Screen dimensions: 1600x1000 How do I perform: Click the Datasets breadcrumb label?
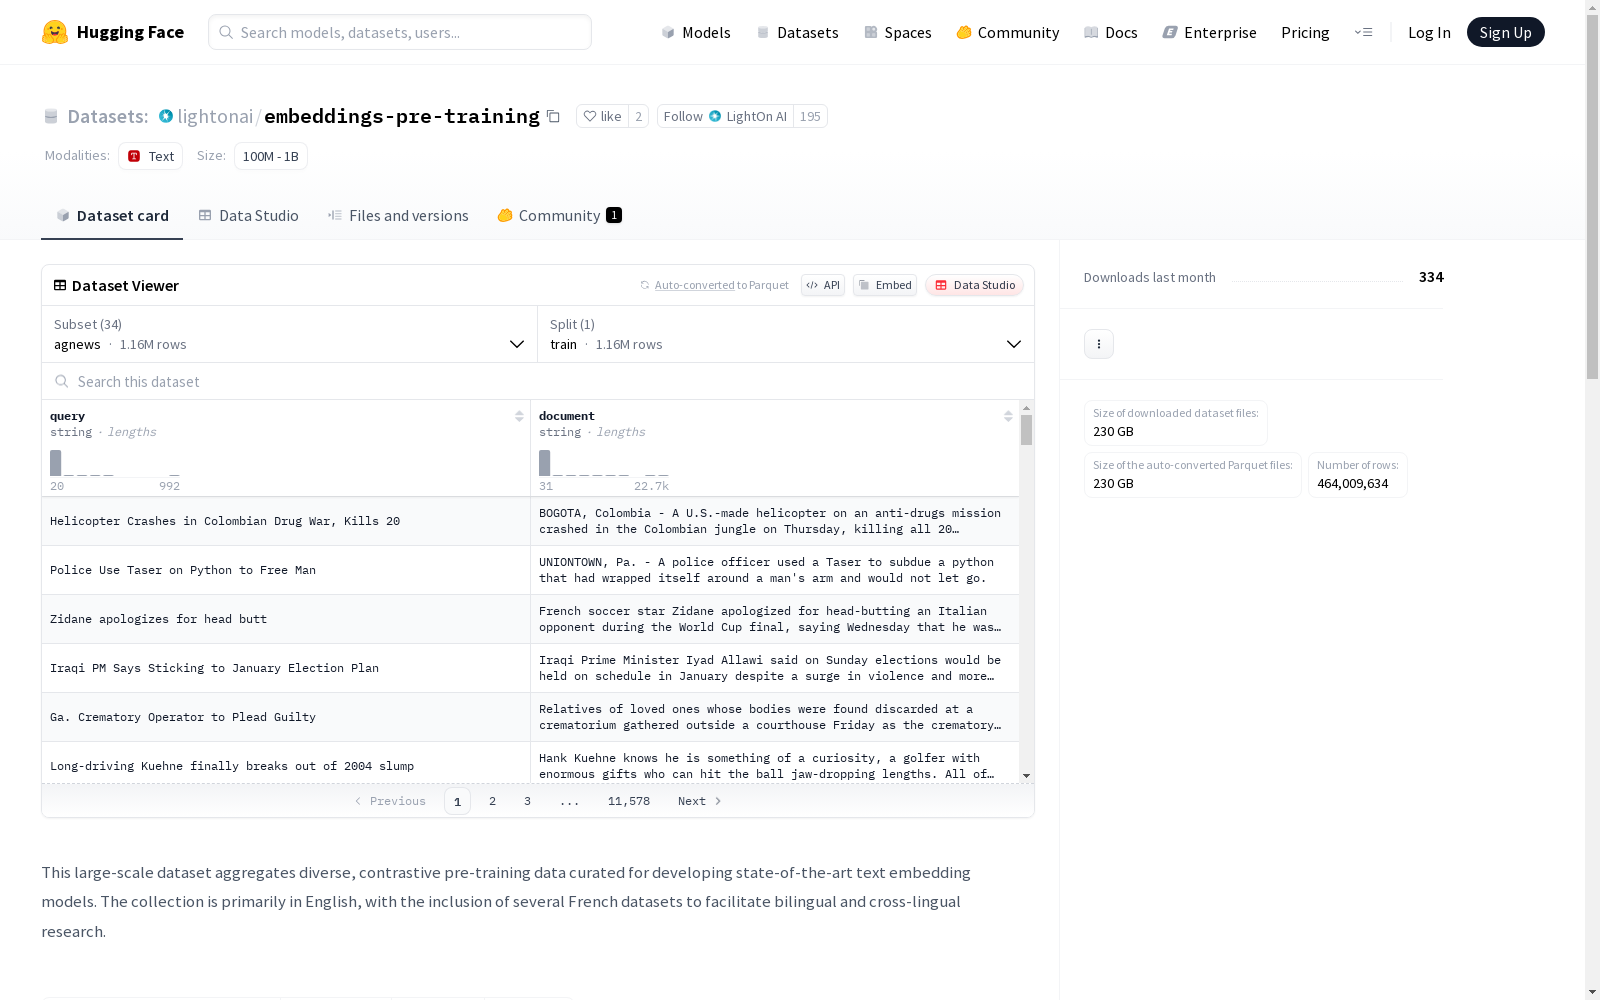tap(107, 116)
